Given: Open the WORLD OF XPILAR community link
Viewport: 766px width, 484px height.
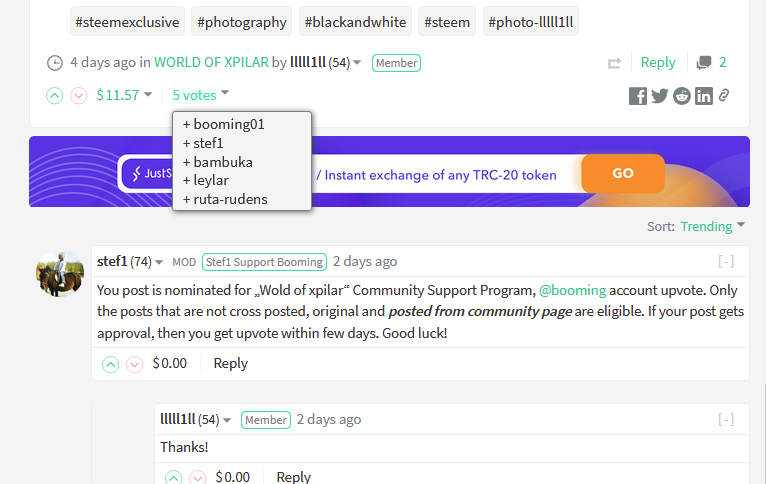Looking at the screenshot, I should (x=211, y=63).
